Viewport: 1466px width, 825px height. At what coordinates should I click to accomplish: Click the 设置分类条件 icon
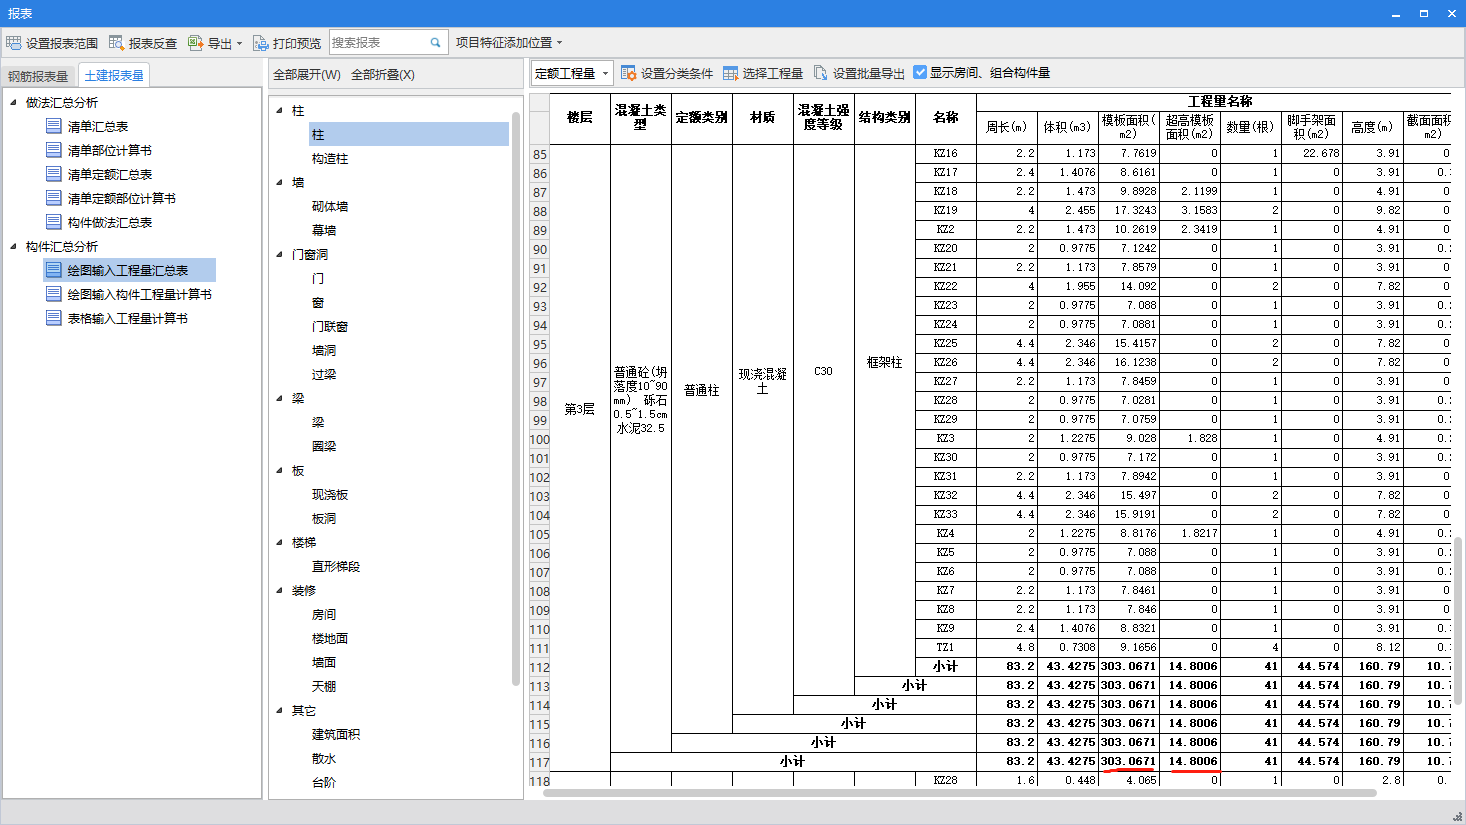click(629, 73)
